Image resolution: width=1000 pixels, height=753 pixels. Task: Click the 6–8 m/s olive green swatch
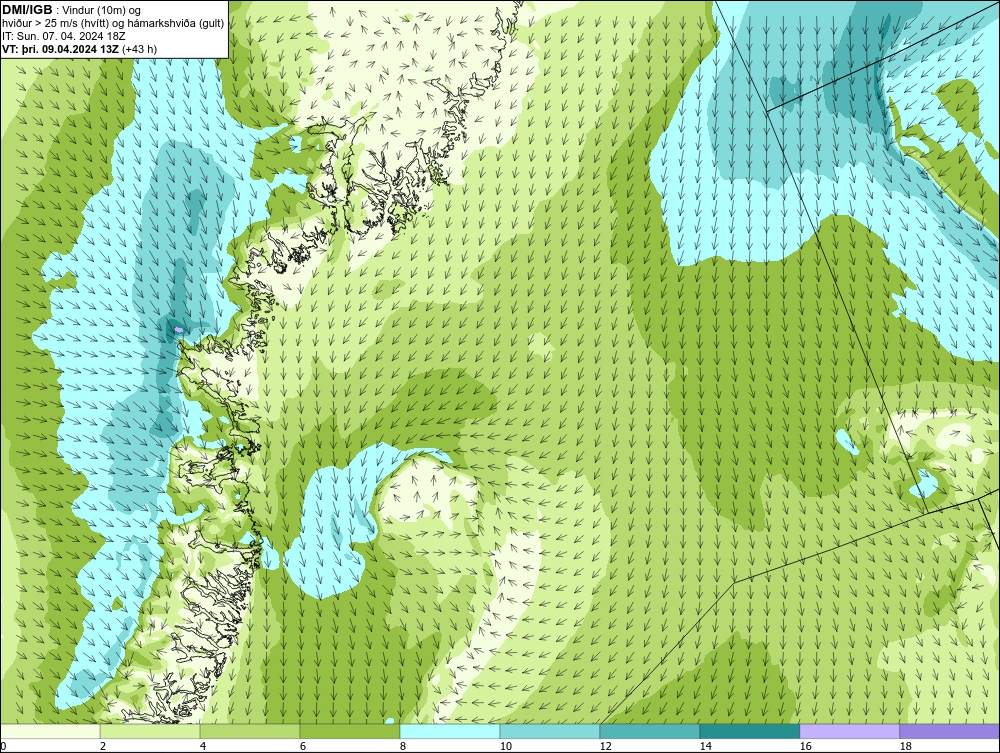[349, 731]
